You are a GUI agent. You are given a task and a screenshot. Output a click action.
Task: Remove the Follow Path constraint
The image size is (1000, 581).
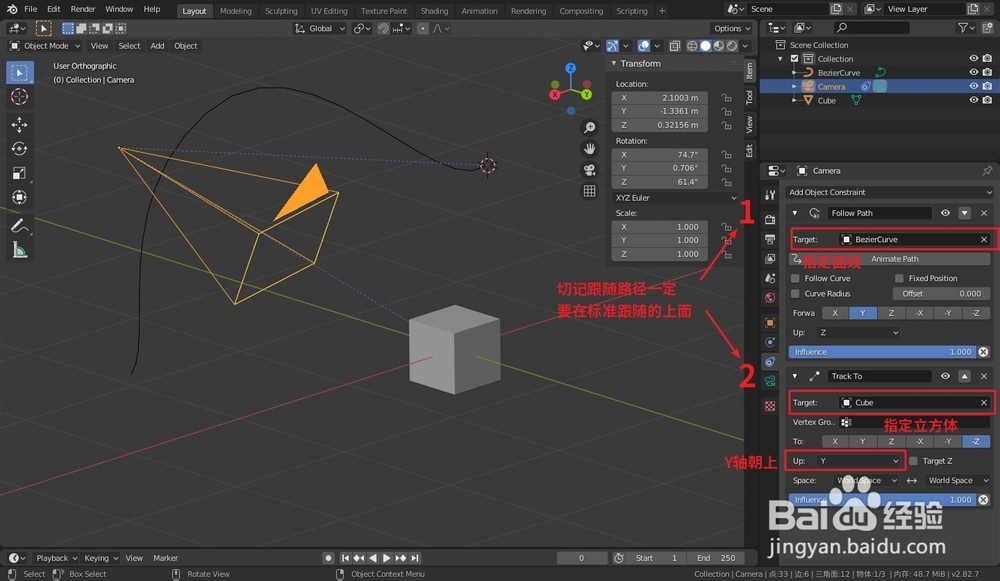(x=984, y=213)
